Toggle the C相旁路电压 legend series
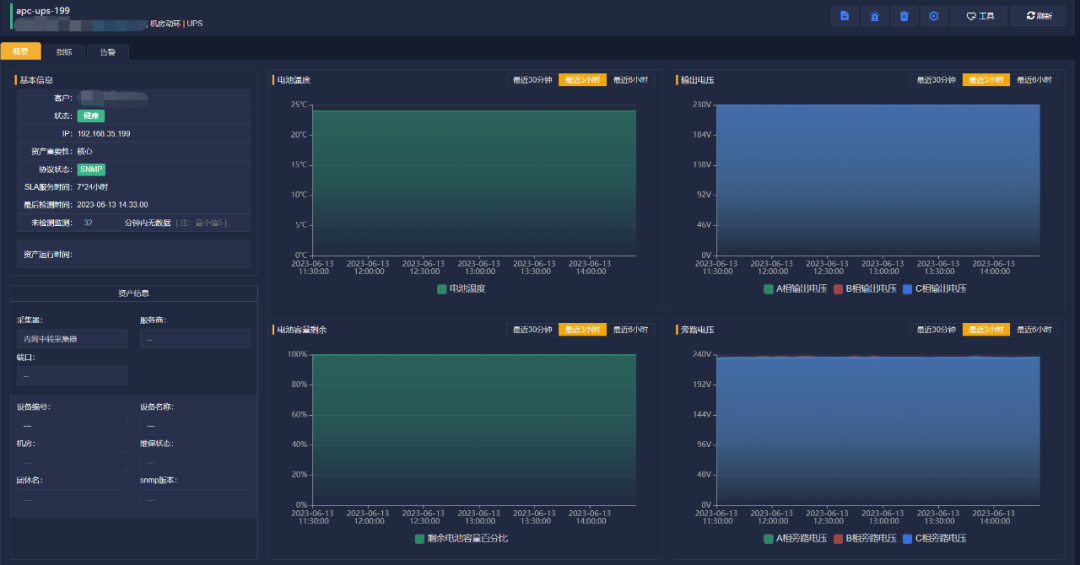Screen dimensions: 1080x565 click(935, 538)
